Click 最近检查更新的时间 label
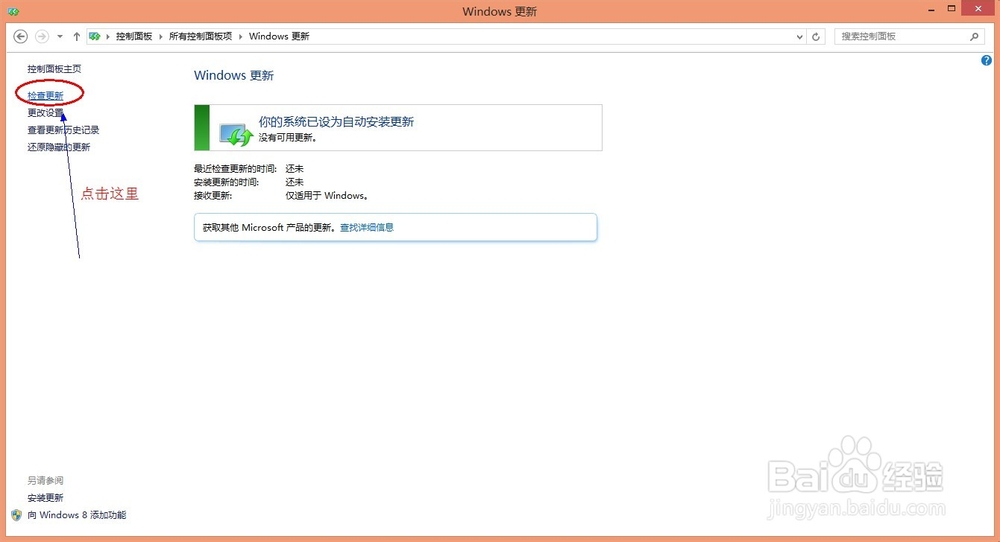1000x542 pixels. pyautogui.click(x=235, y=169)
